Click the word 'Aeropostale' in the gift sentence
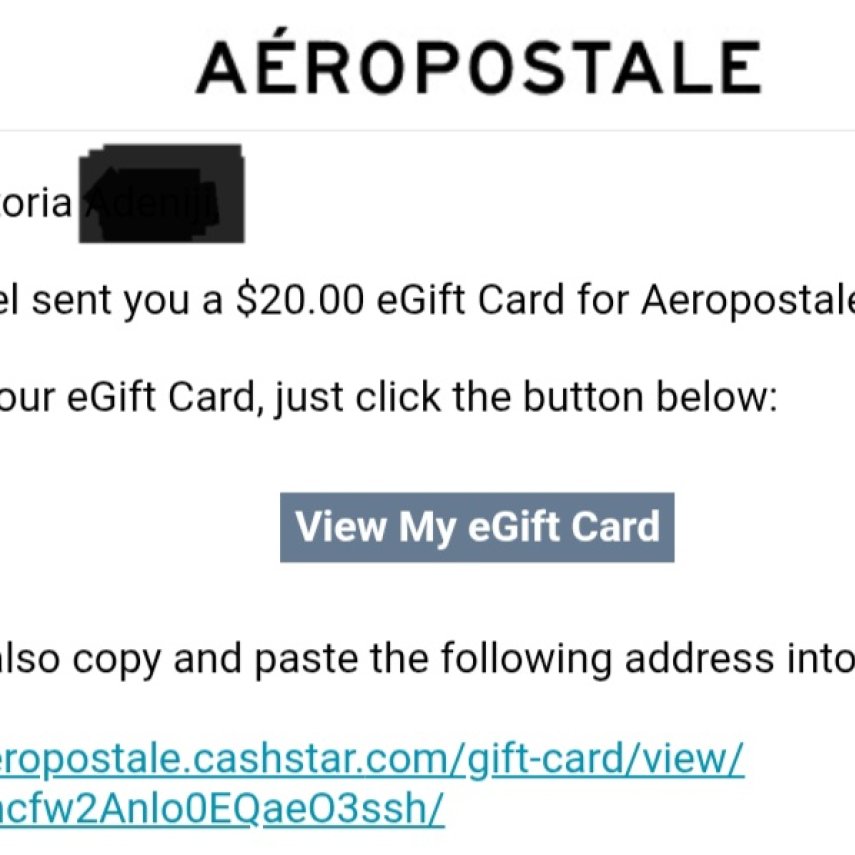Image resolution: width=855 pixels, height=855 pixels. point(748,300)
